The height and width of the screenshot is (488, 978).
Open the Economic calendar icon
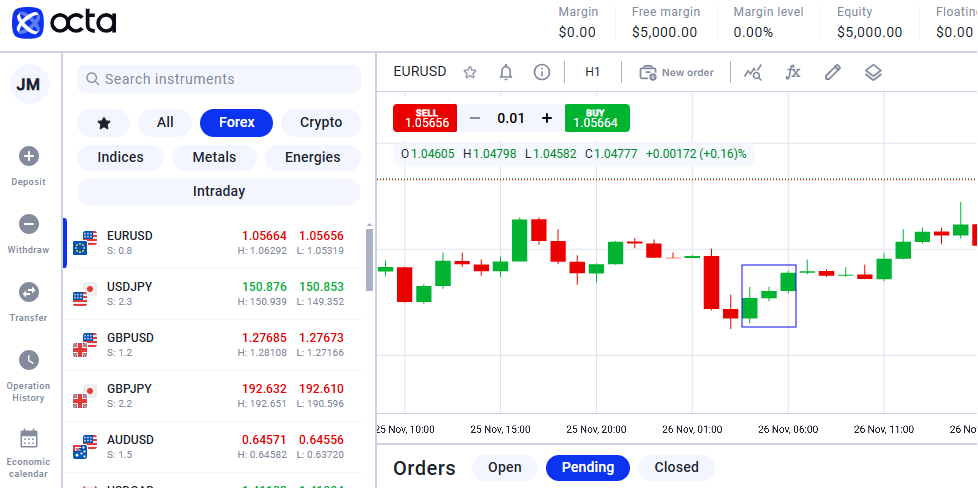tap(29, 438)
